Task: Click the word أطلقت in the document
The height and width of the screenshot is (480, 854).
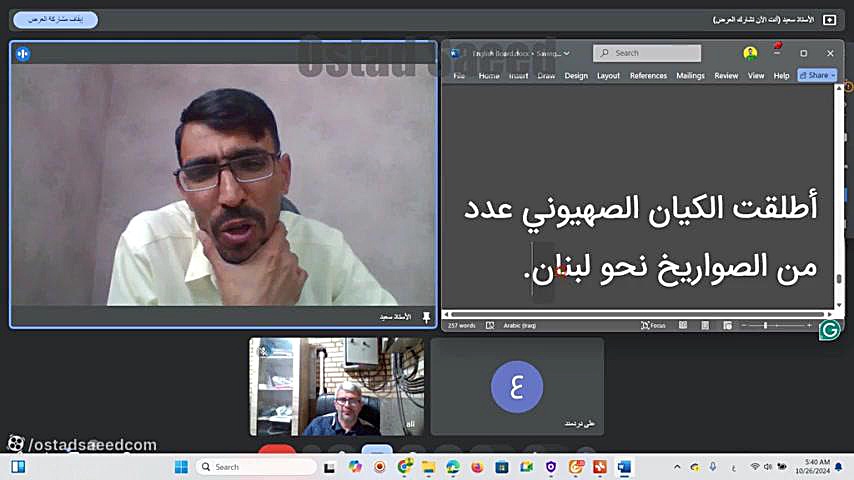Action: click(774, 208)
